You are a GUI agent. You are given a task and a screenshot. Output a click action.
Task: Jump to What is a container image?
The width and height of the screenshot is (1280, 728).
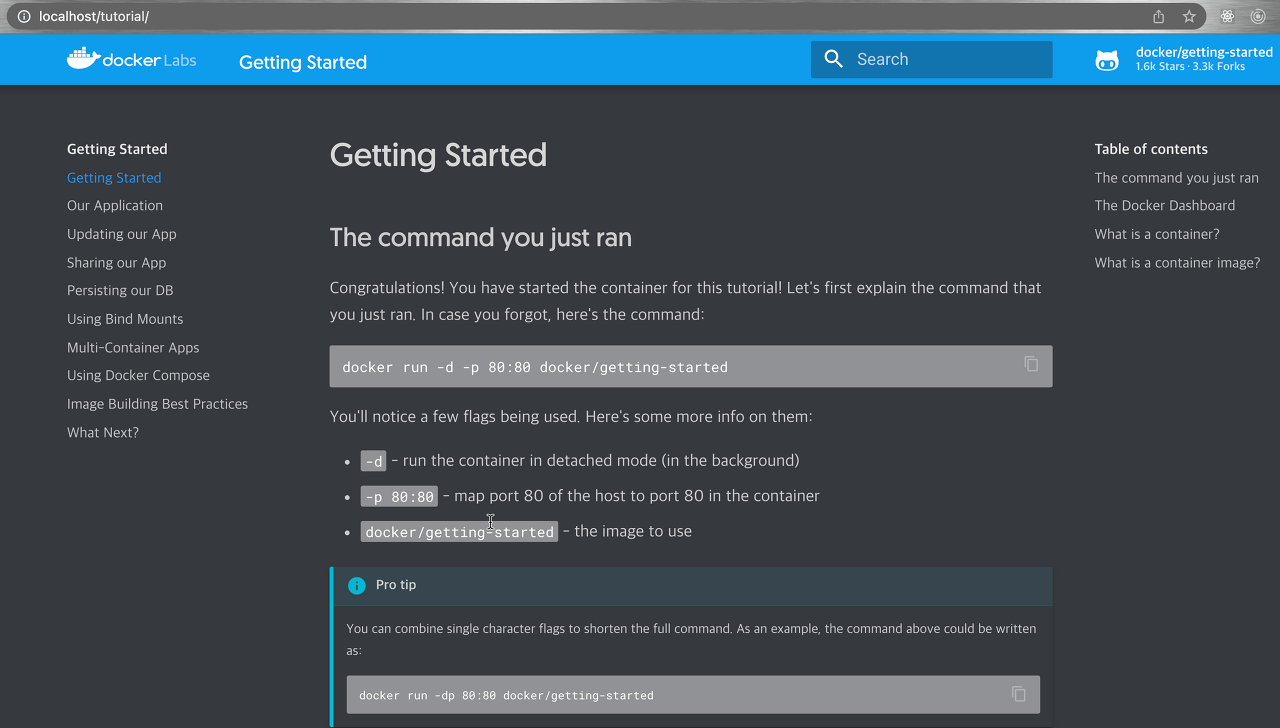(x=1177, y=263)
